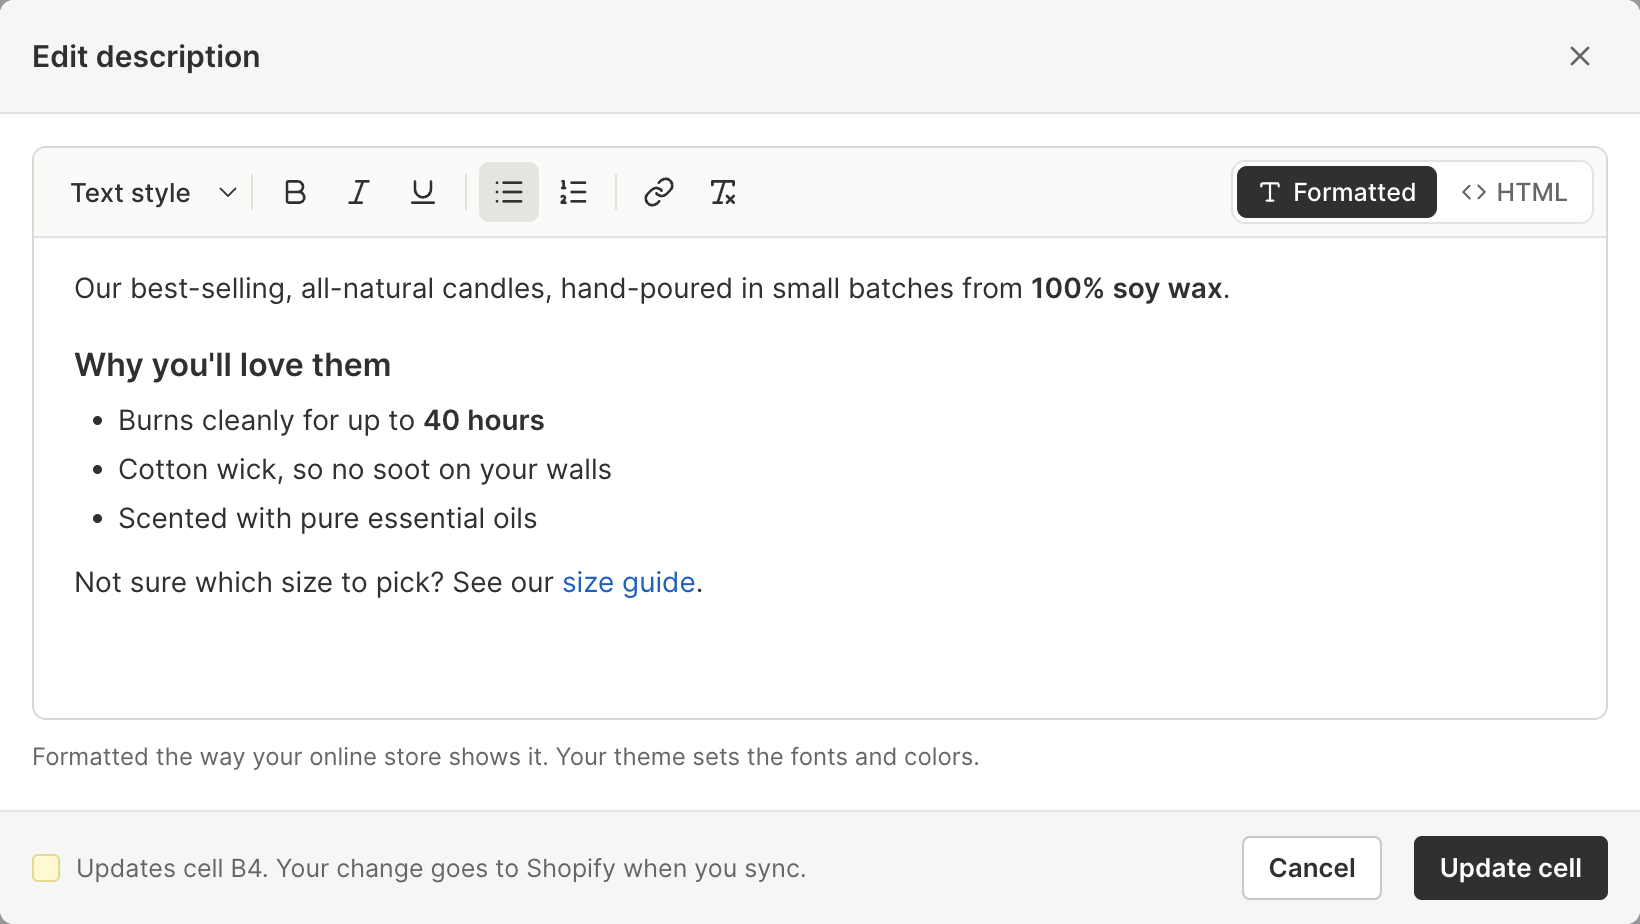Switch to HTML view
The width and height of the screenshot is (1640, 924).
[1514, 192]
